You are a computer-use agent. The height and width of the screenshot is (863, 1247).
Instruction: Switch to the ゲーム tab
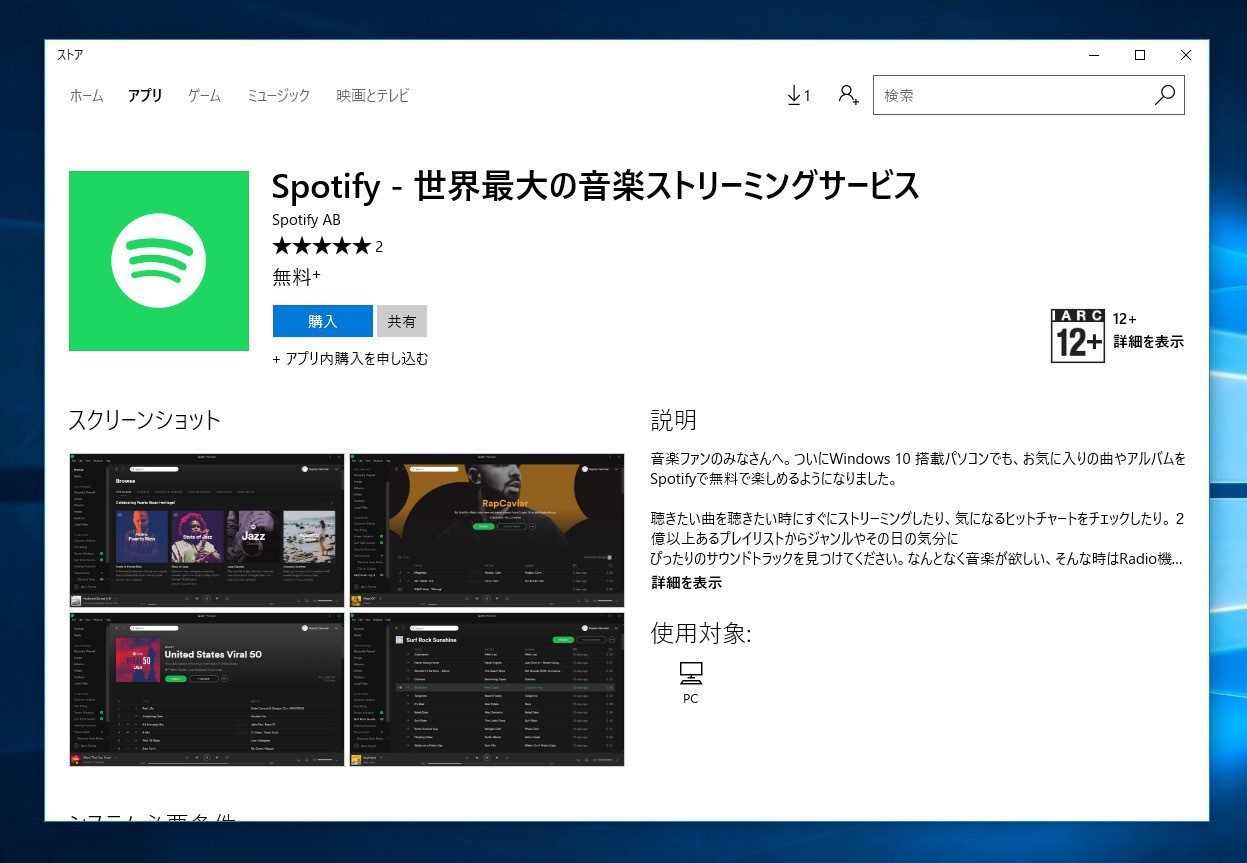pyautogui.click(x=204, y=96)
